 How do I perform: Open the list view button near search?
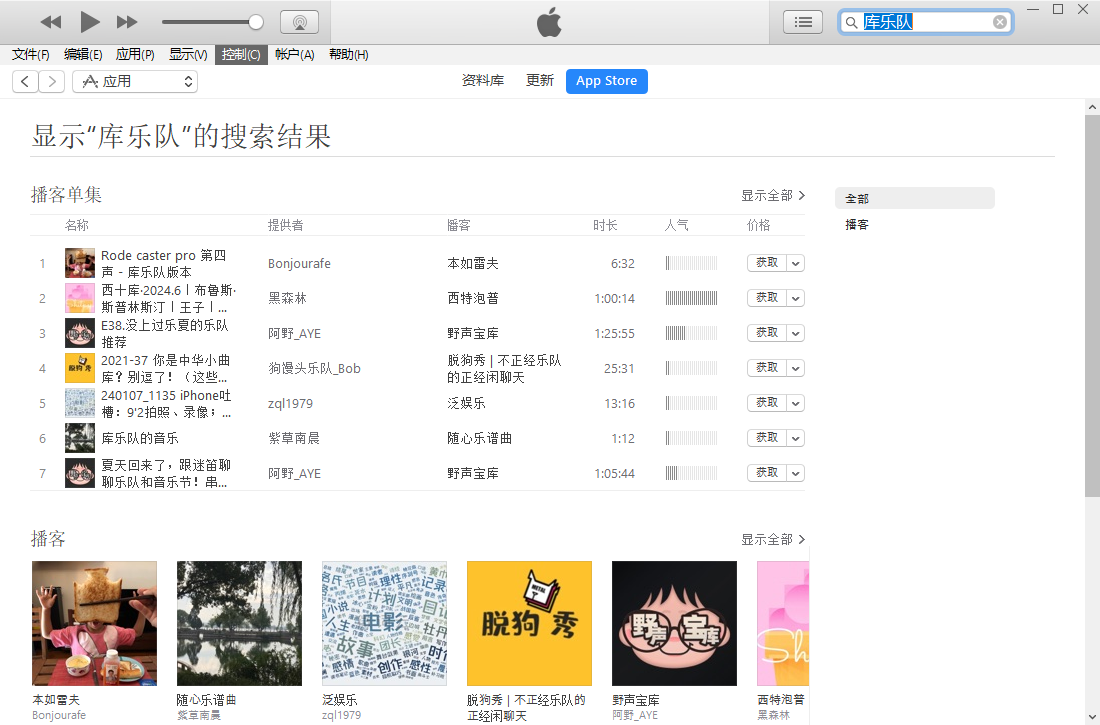click(x=803, y=22)
